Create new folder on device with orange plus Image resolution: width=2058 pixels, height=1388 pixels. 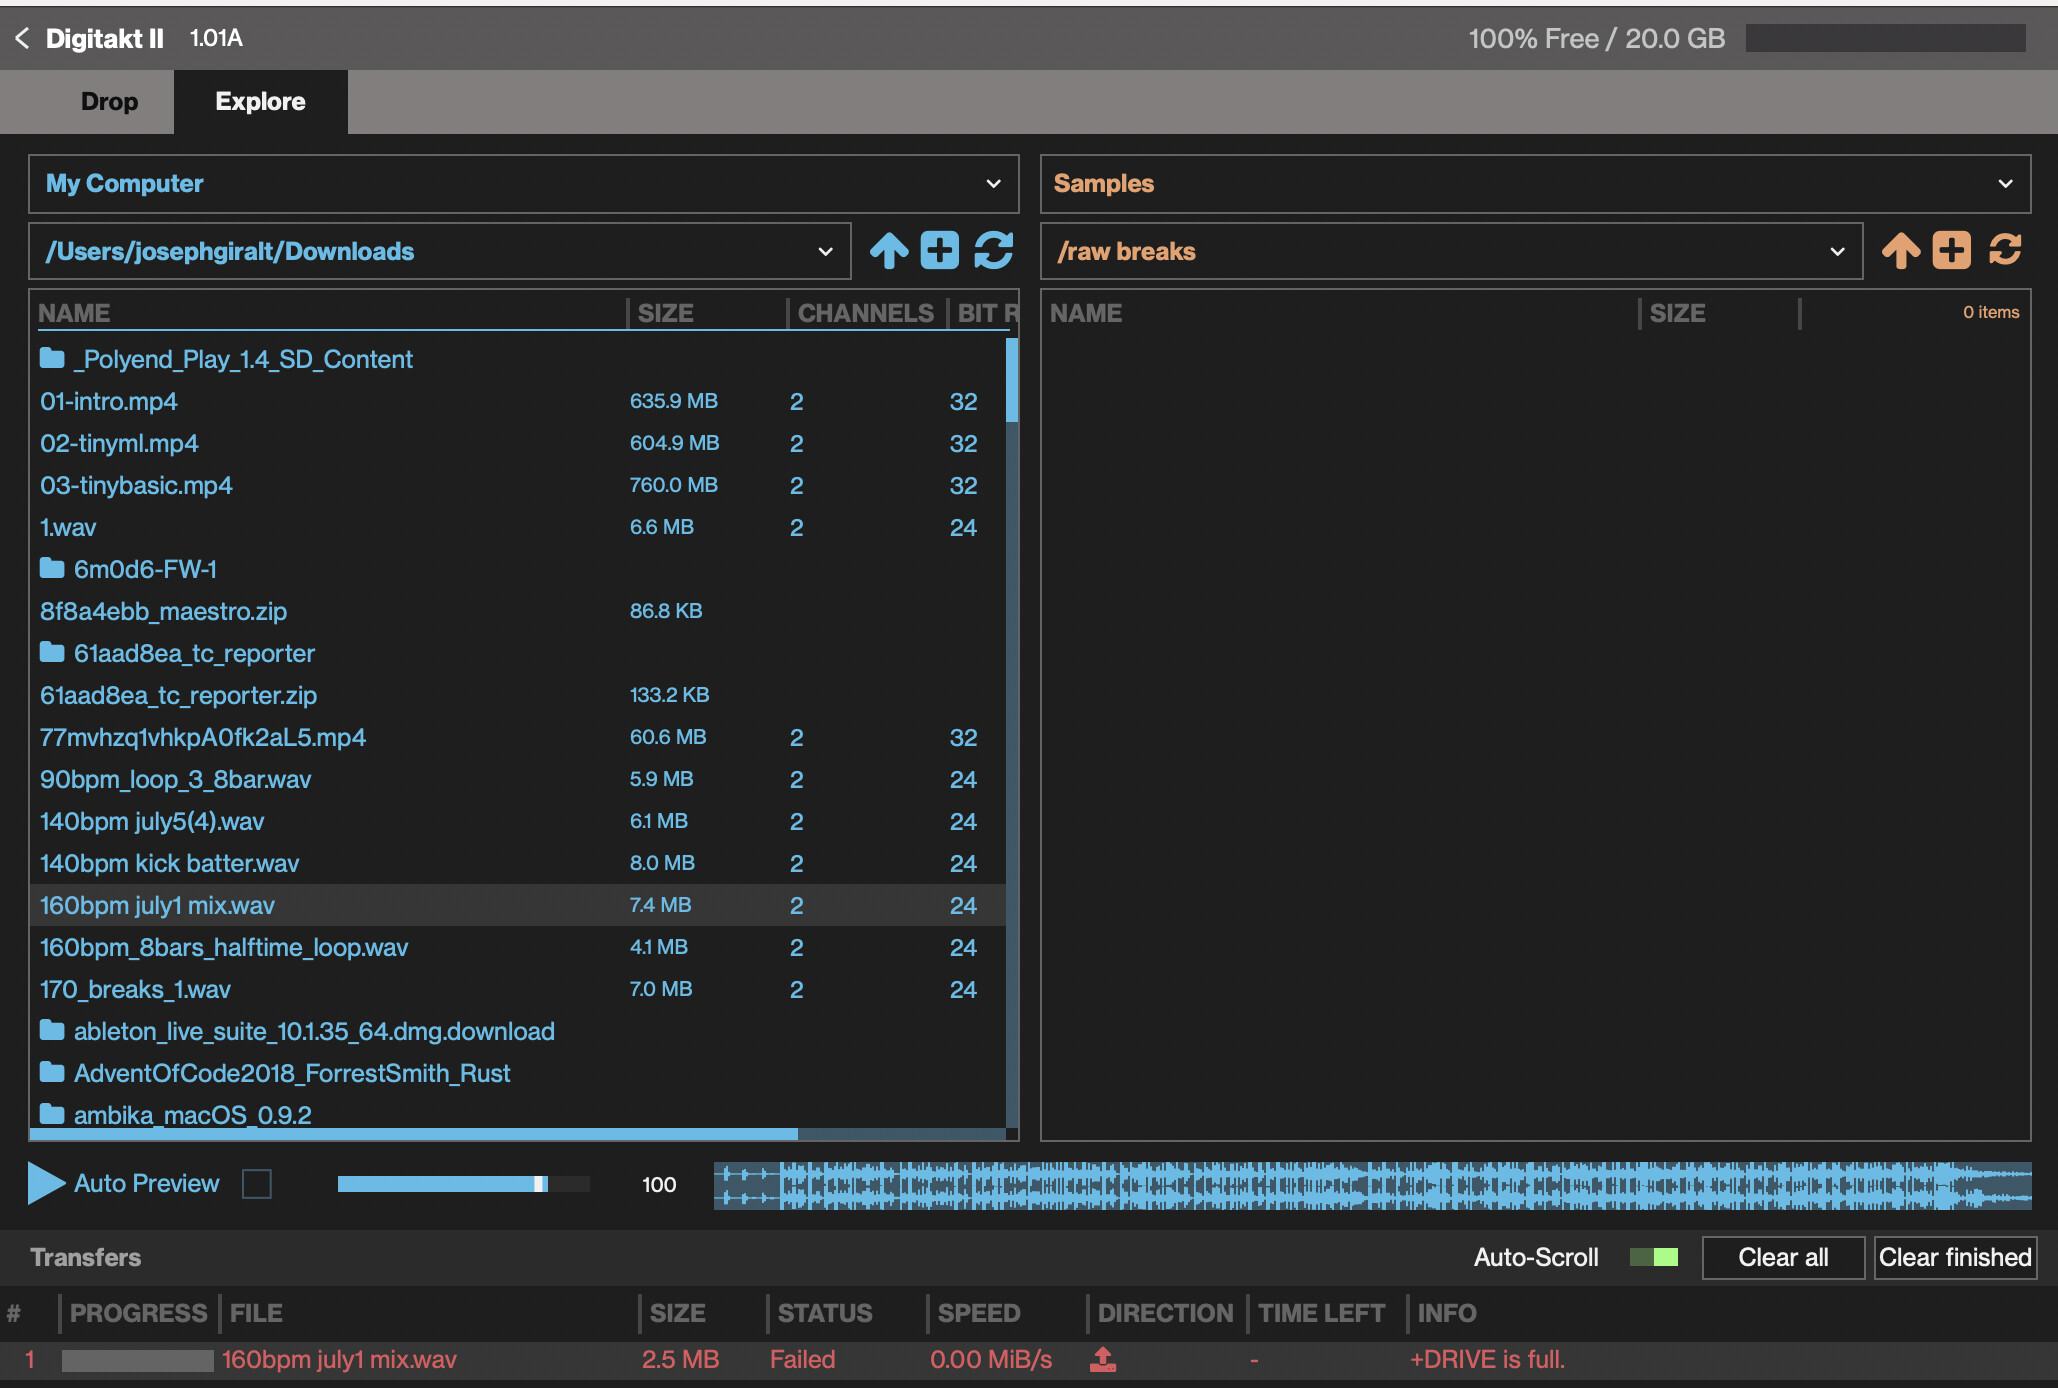pos(1951,250)
